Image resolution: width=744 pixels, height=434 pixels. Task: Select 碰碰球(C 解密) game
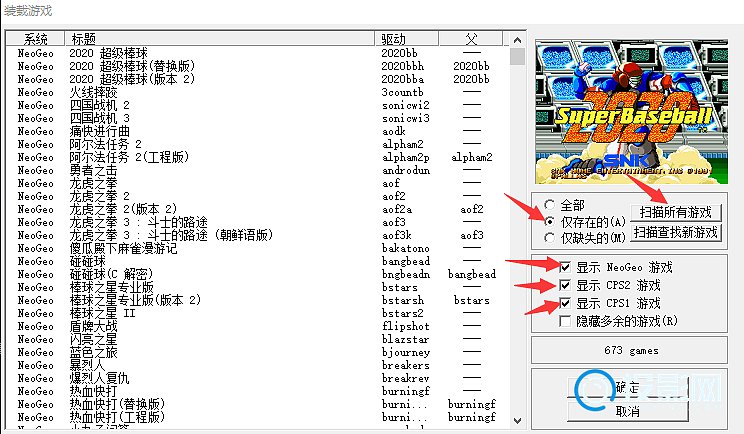[257, 274]
